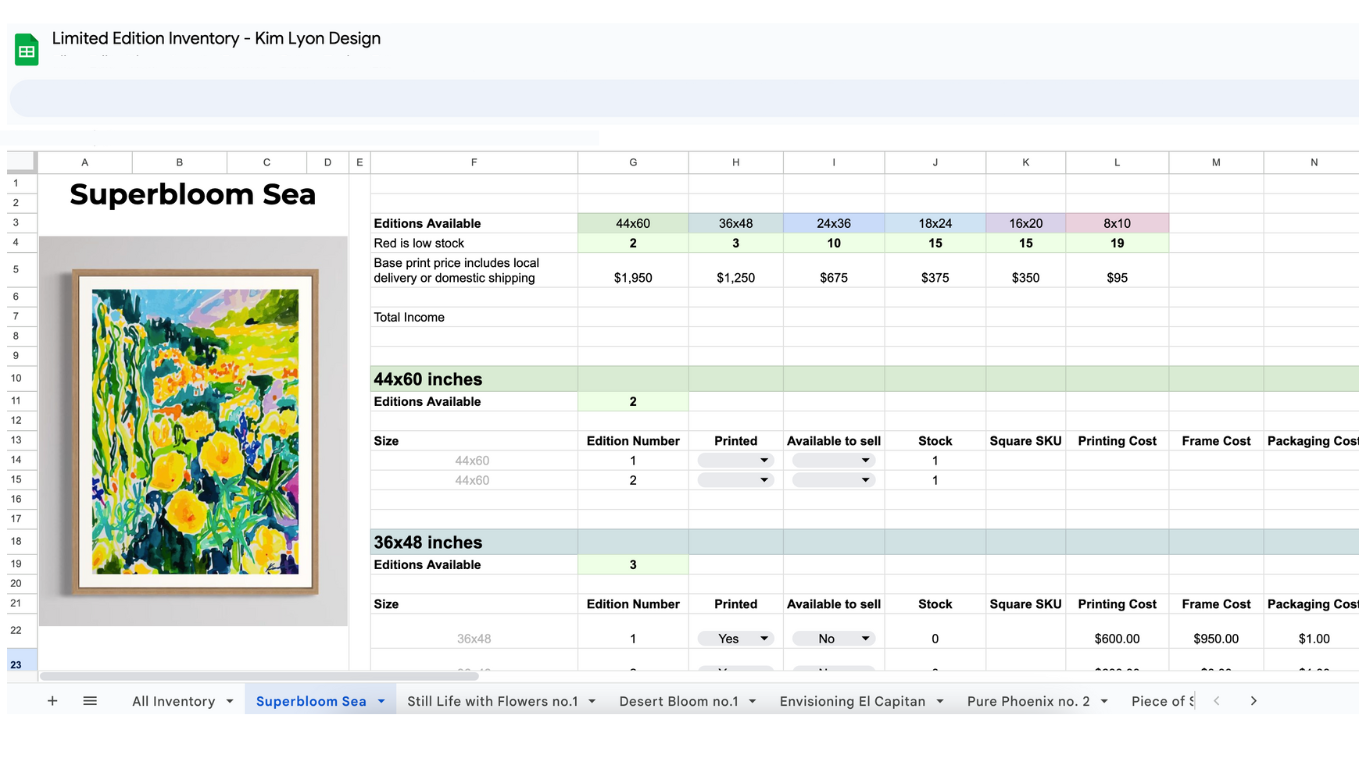Screen dimensions: 1366x768
Task: Select column A header
Action: click(85, 162)
